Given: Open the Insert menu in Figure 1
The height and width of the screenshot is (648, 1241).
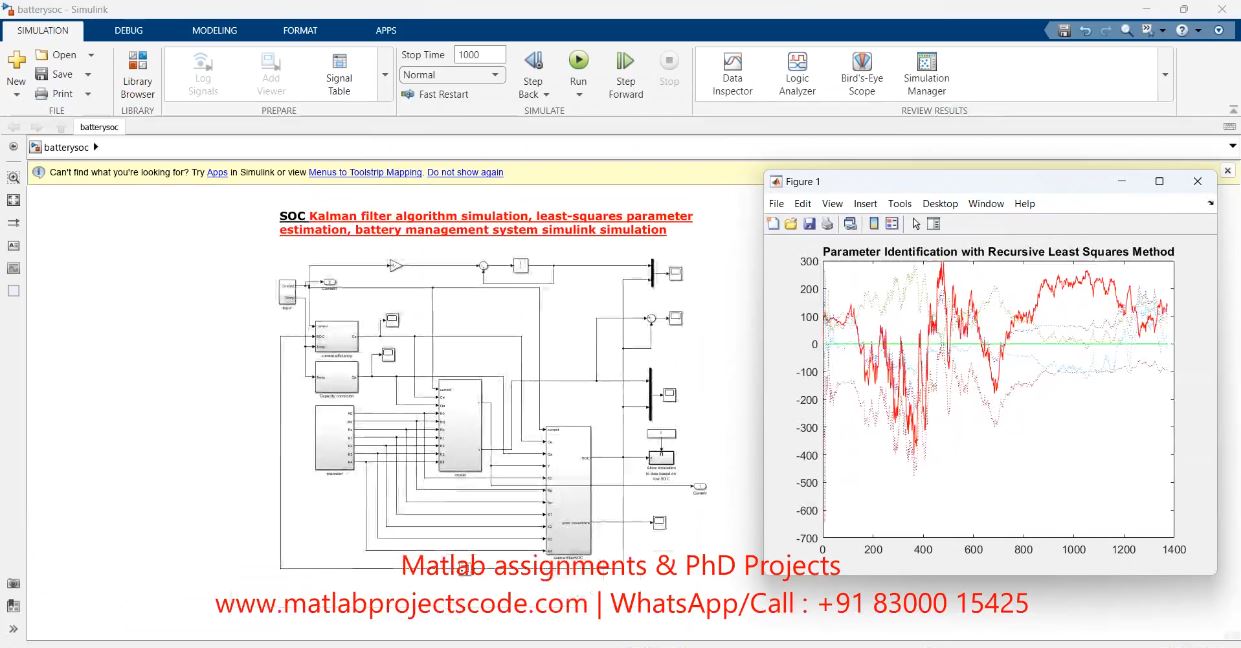Looking at the screenshot, I should tap(865, 203).
